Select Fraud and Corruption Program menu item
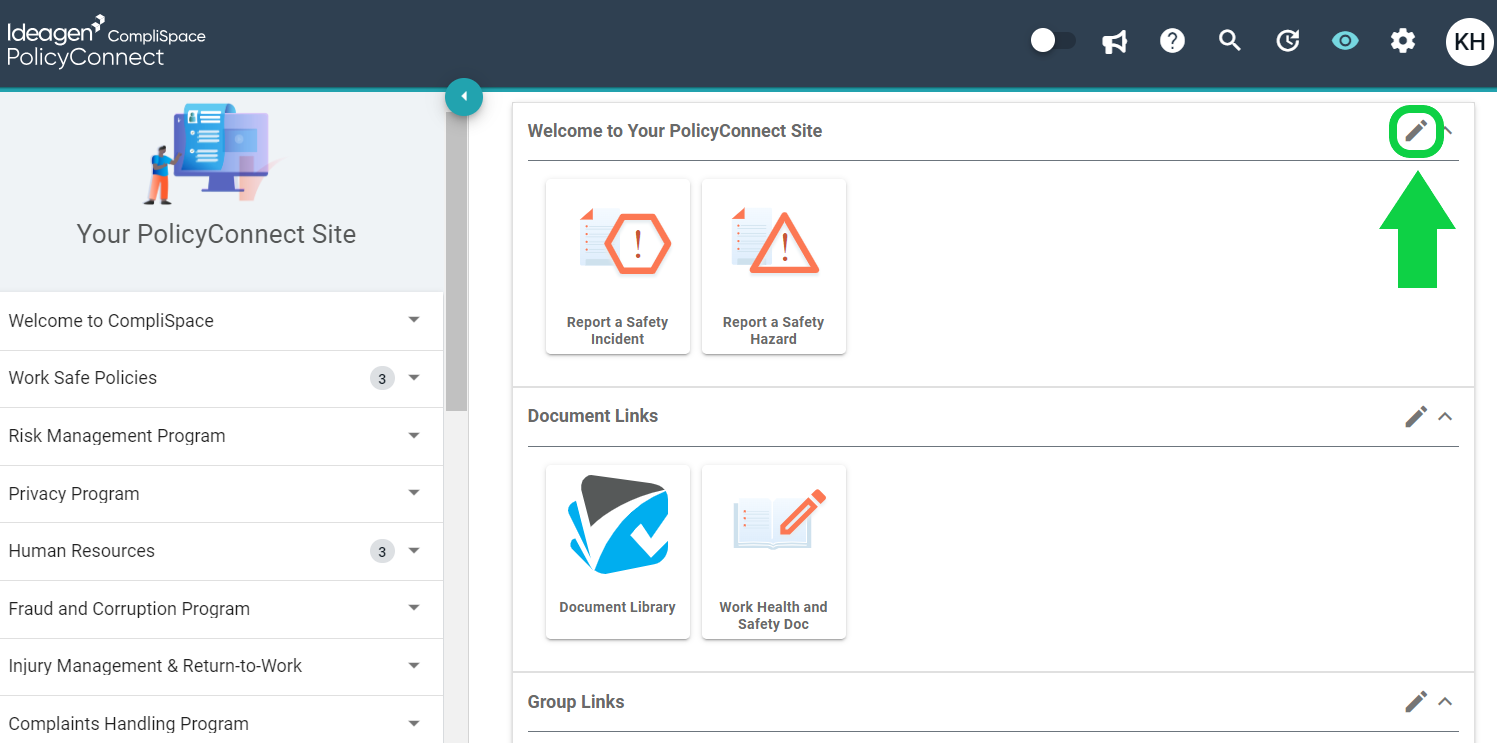This screenshot has height=743, width=1497. tap(221, 609)
